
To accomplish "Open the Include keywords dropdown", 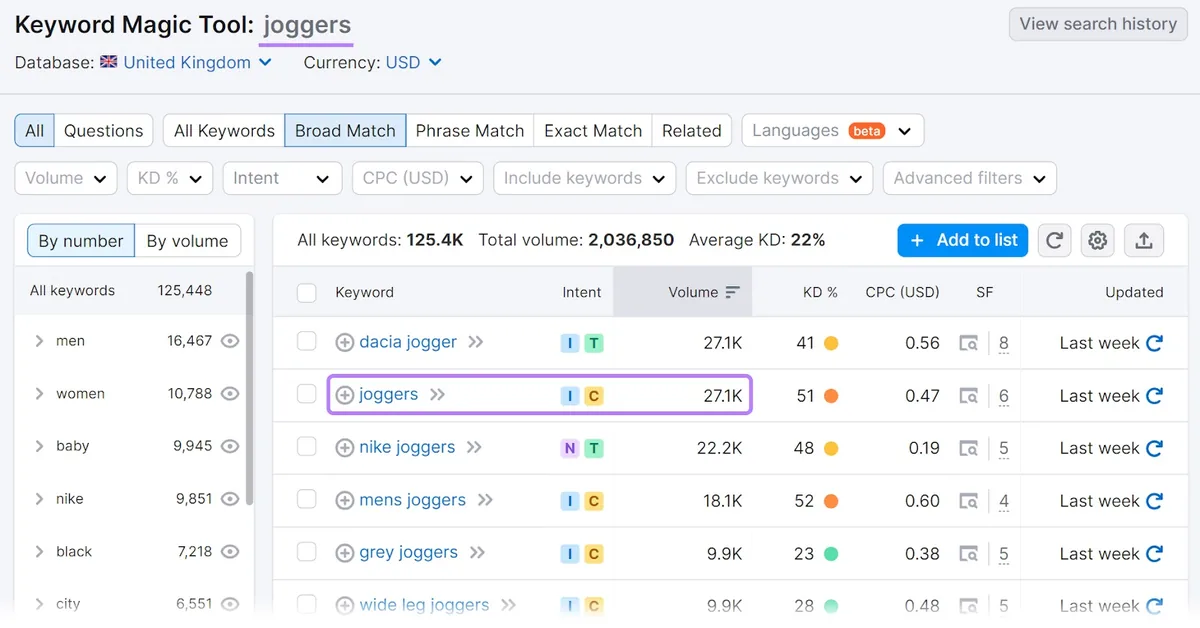I will pos(585,178).
